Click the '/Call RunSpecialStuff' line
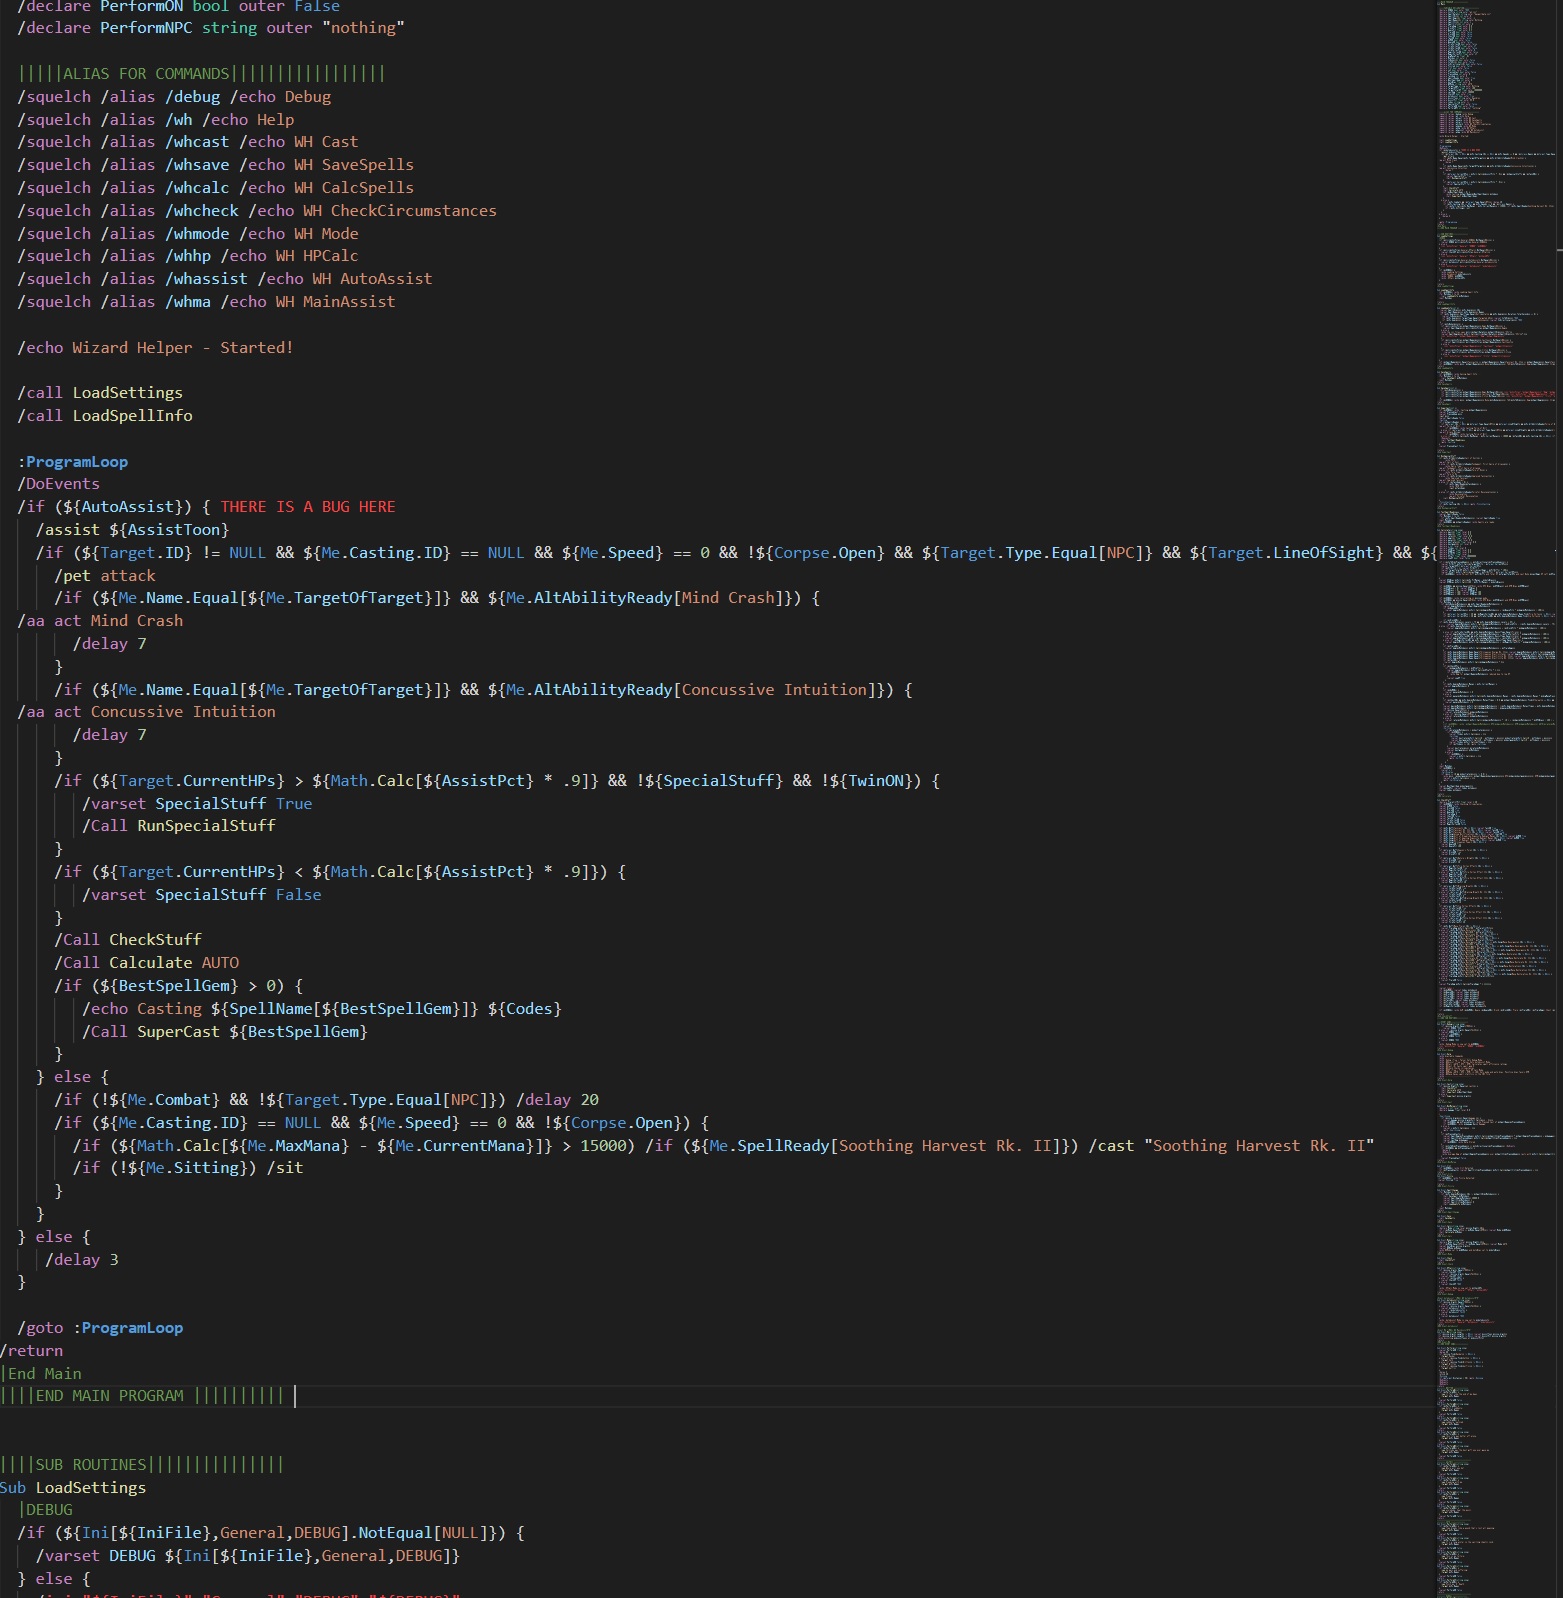This screenshot has height=1598, width=1563. (178, 826)
